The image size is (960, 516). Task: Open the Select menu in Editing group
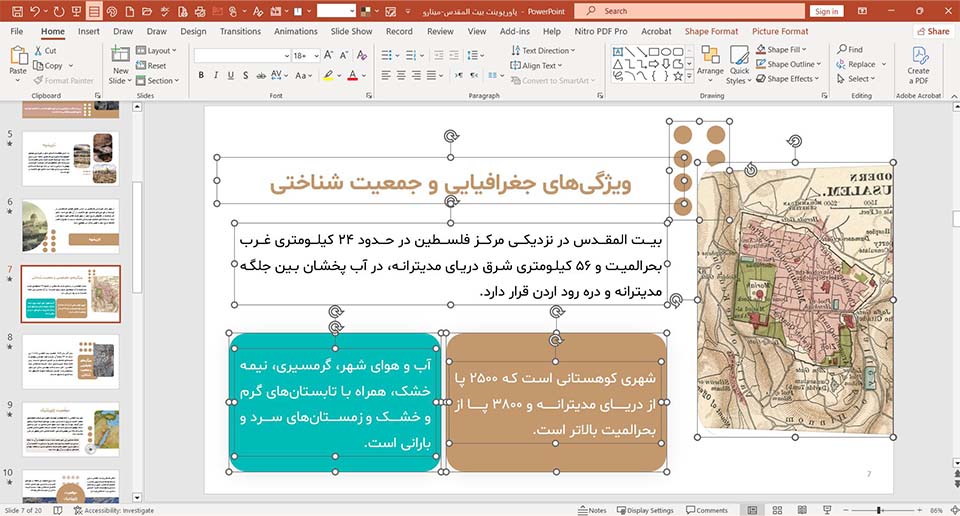[856, 78]
